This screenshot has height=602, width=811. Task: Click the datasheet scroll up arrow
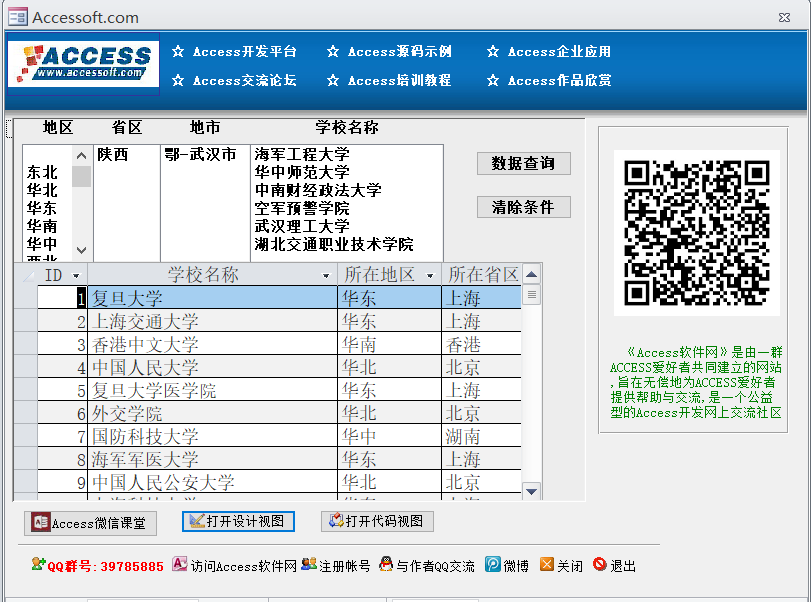point(532,274)
